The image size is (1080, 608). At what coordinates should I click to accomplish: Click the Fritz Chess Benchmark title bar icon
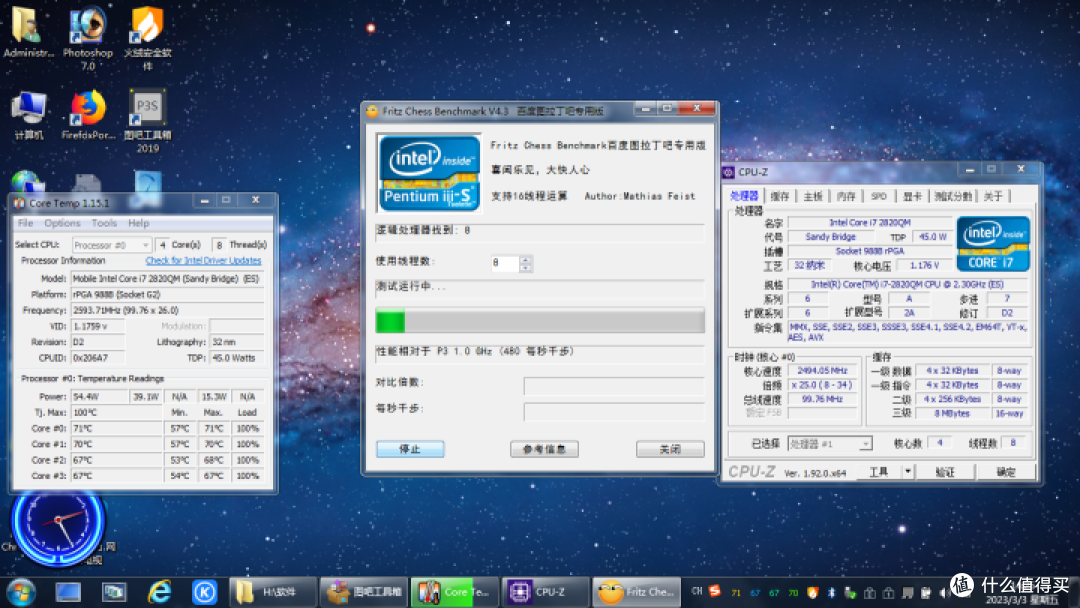tap(372, 111)
